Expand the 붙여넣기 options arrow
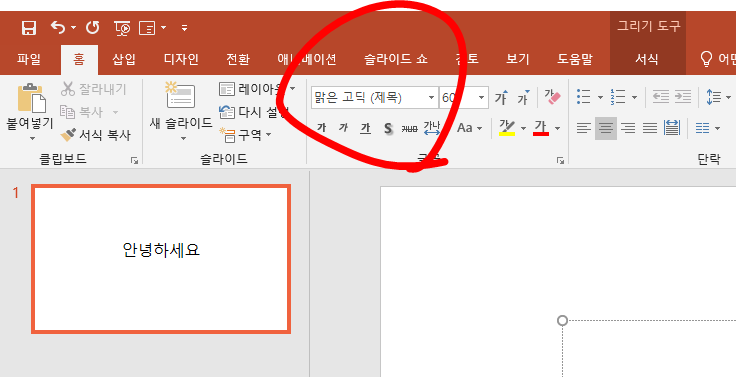This screenshot has height=377, width=736. [32, 138]
